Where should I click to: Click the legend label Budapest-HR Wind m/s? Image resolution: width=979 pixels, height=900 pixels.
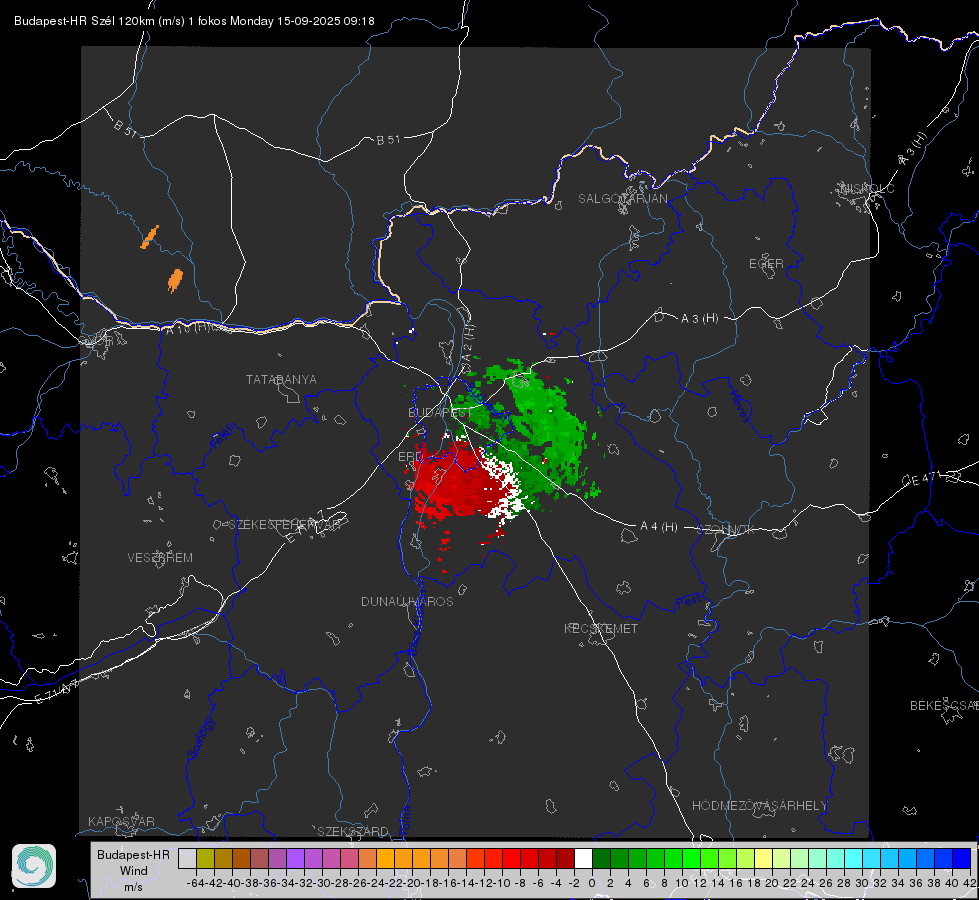[x=134, y=871]
